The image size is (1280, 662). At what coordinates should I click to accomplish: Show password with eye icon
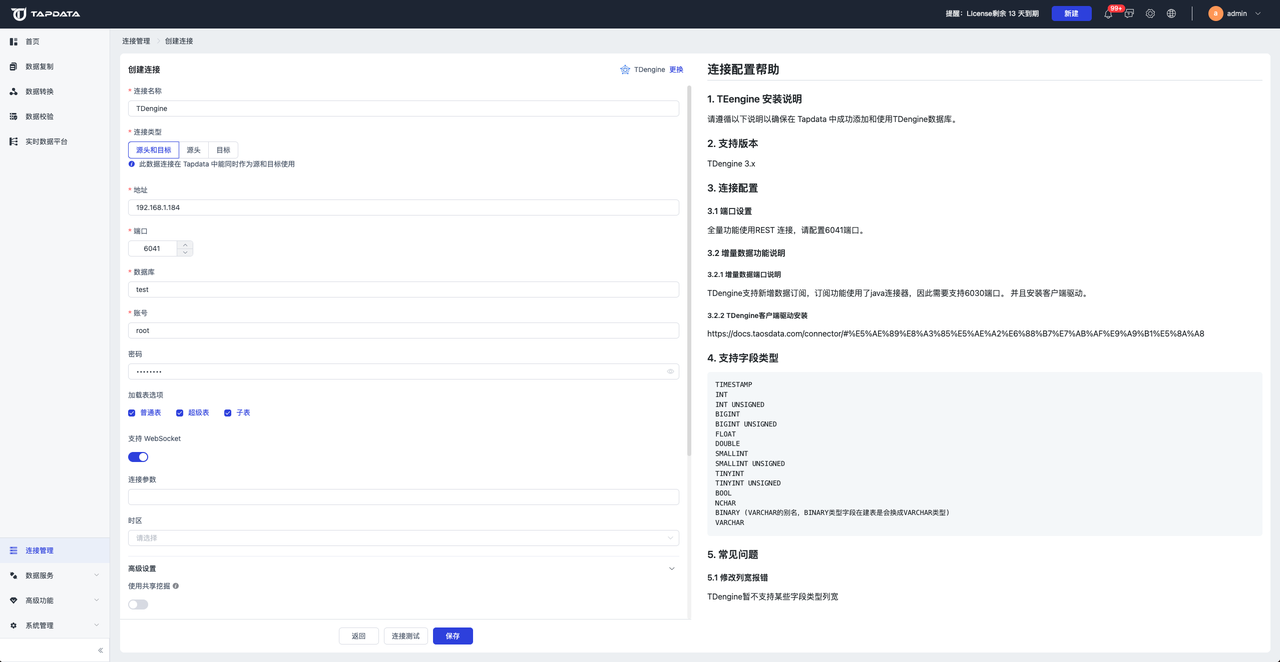pos(670,371)
